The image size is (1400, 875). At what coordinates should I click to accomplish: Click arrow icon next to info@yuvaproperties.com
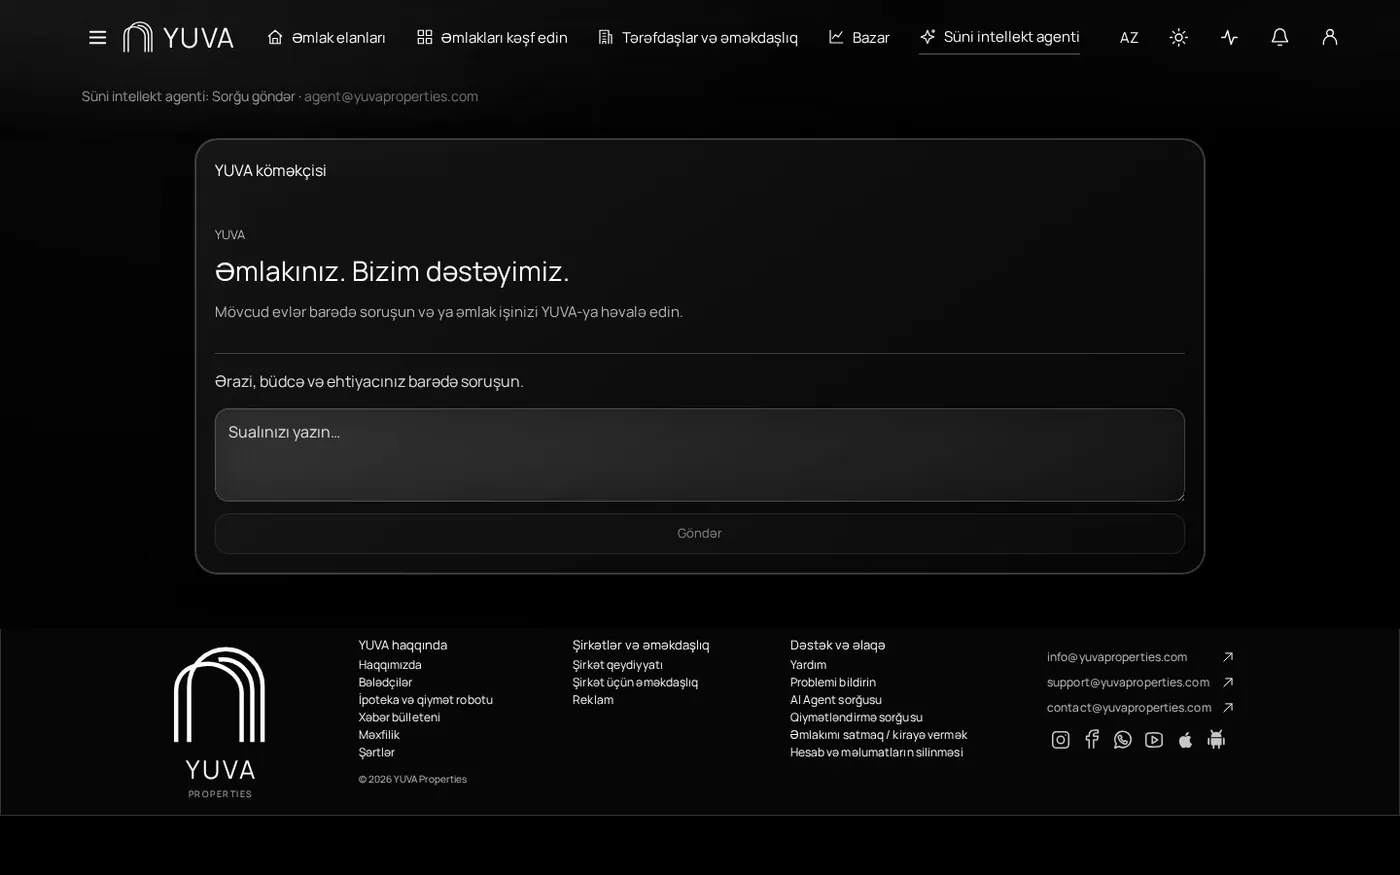click(x=1228, y=657)
